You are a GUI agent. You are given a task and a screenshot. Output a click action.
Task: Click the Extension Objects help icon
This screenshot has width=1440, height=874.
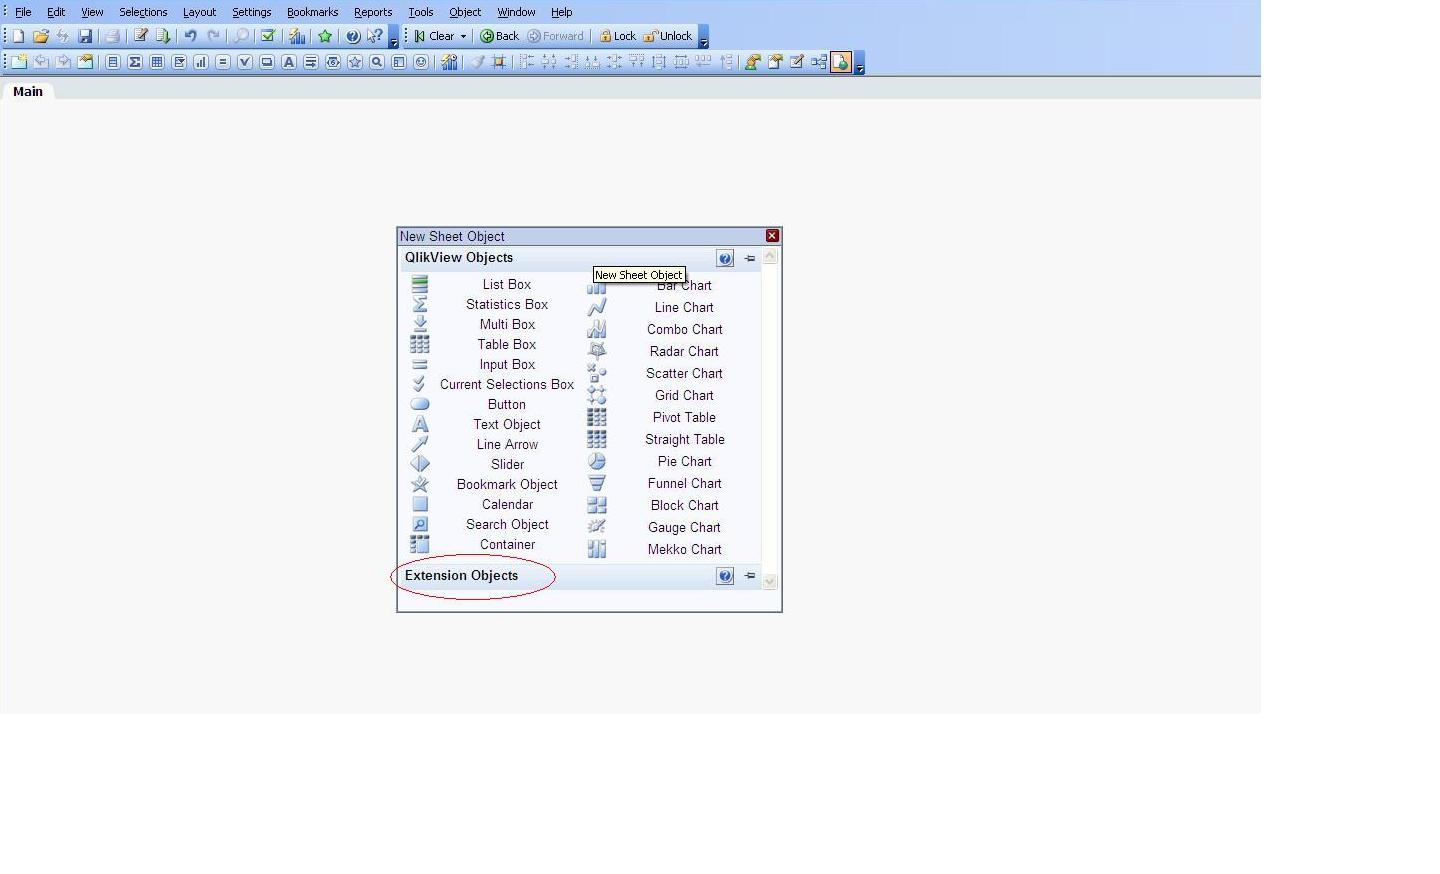click(725, 576)
